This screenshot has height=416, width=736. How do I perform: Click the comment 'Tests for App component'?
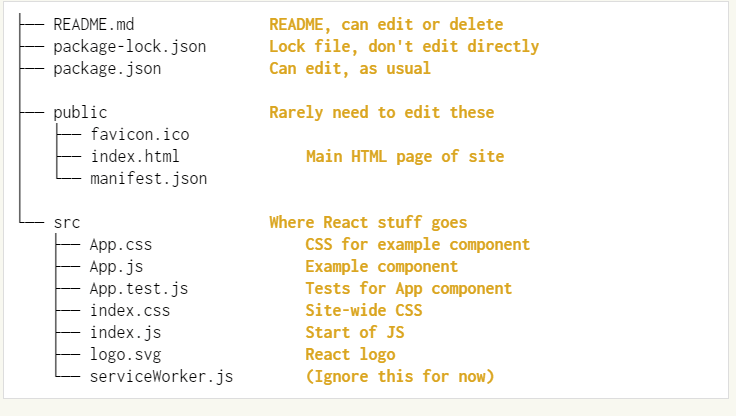409,289
